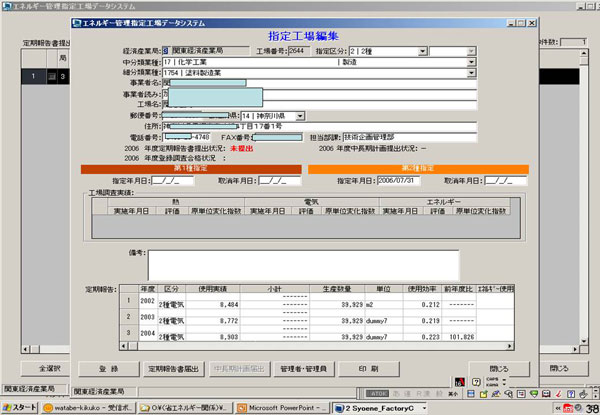
Task: Click 全選択 button in background window
Action: (45, 369)
